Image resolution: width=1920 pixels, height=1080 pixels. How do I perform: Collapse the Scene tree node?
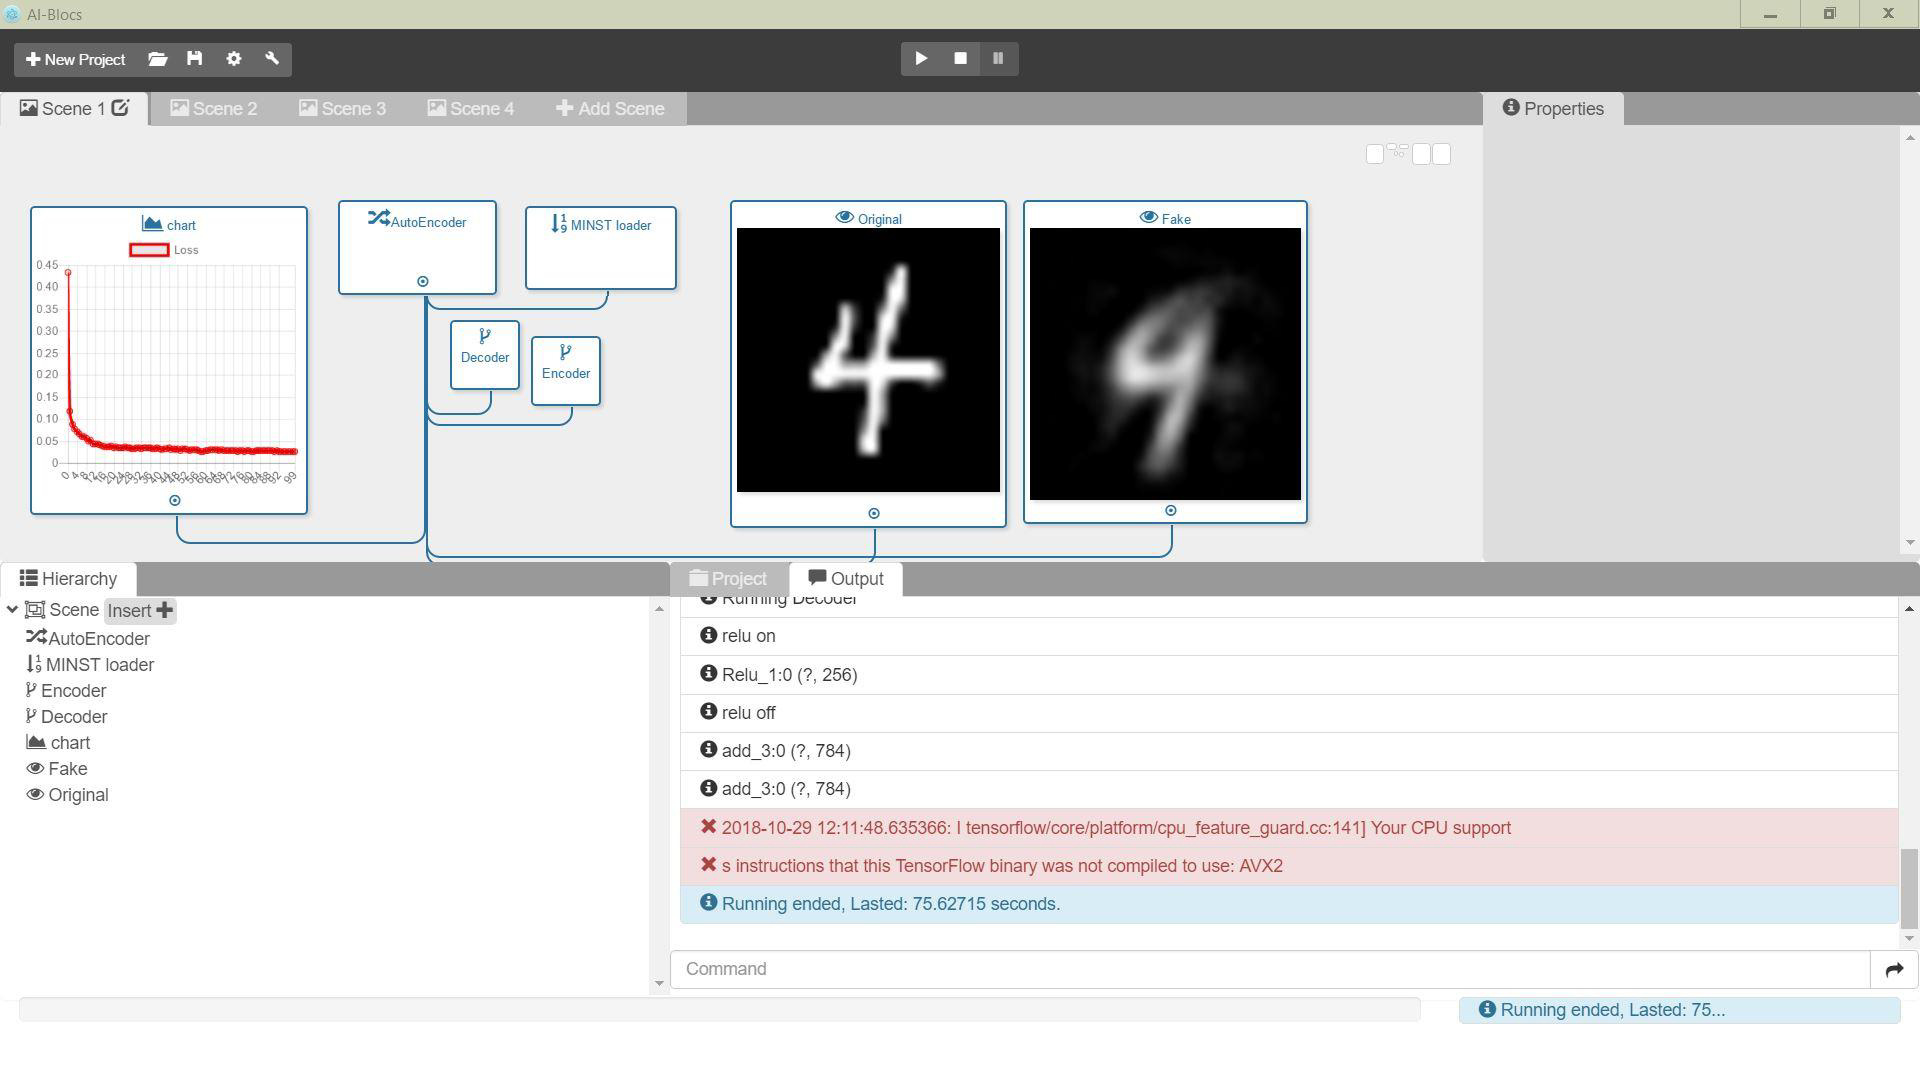12,610
